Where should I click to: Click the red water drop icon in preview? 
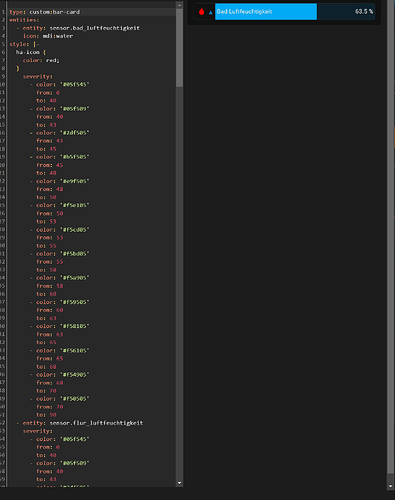point(201,12)
